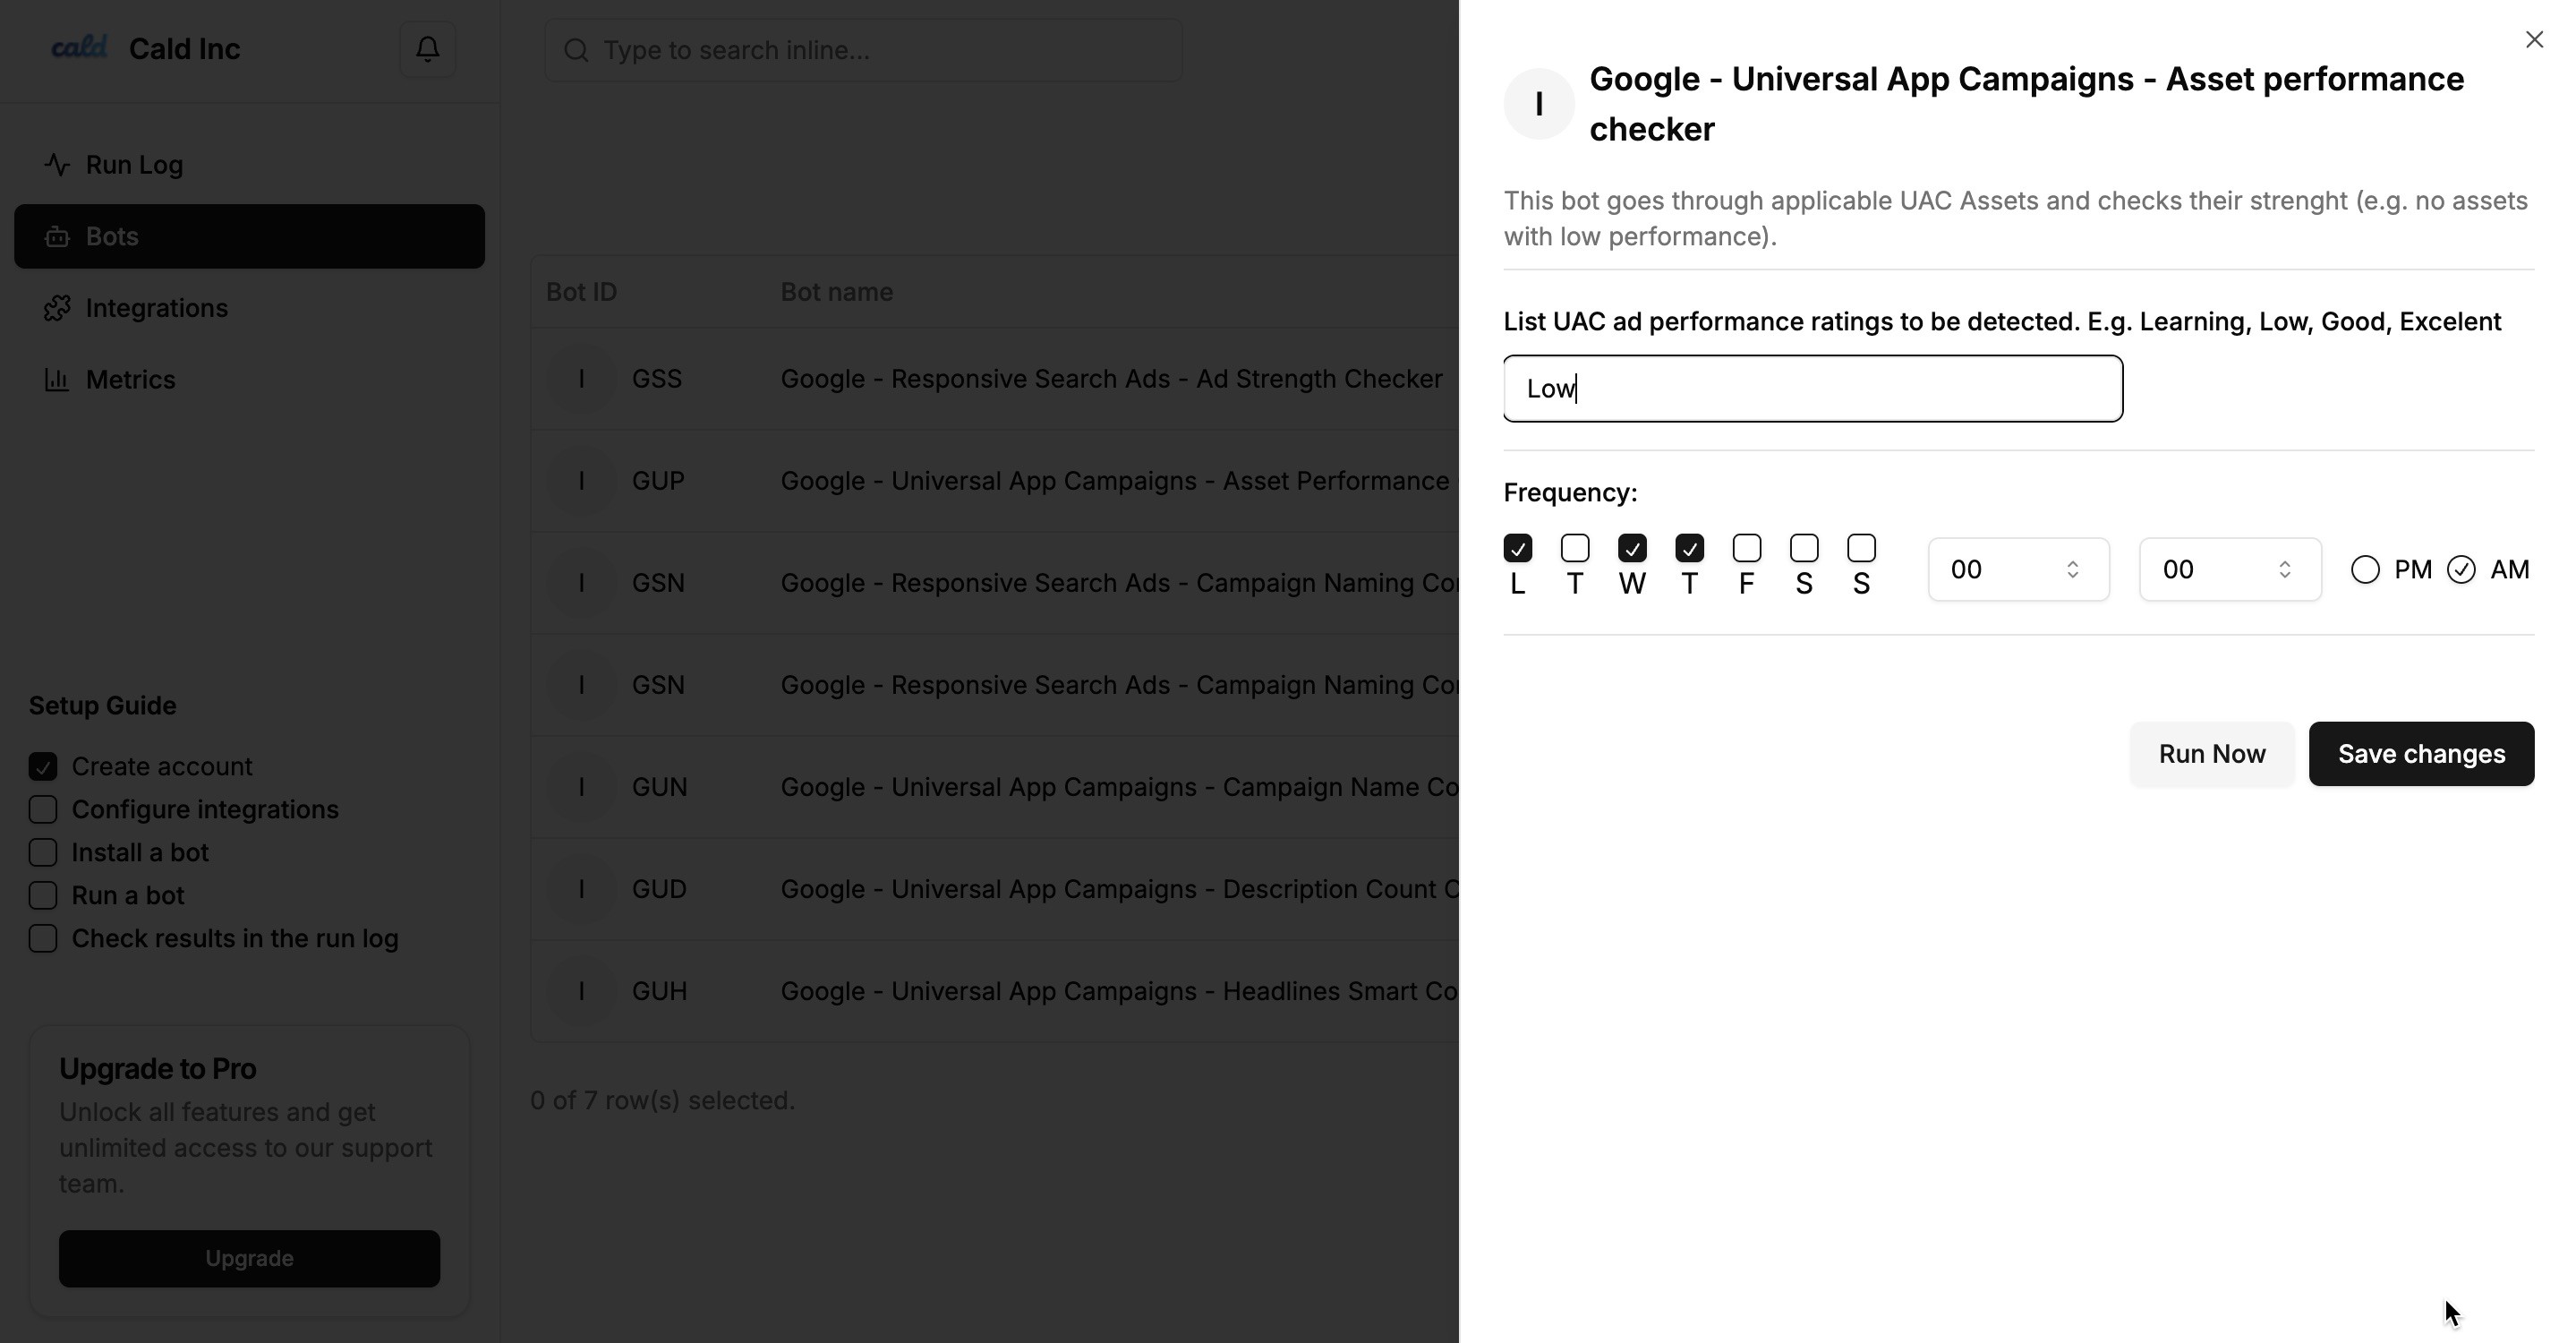Click the GUN bot ID cell
Viewport: 2576px width, 1343px height.
pyautogui.click(x=659, y=787)
